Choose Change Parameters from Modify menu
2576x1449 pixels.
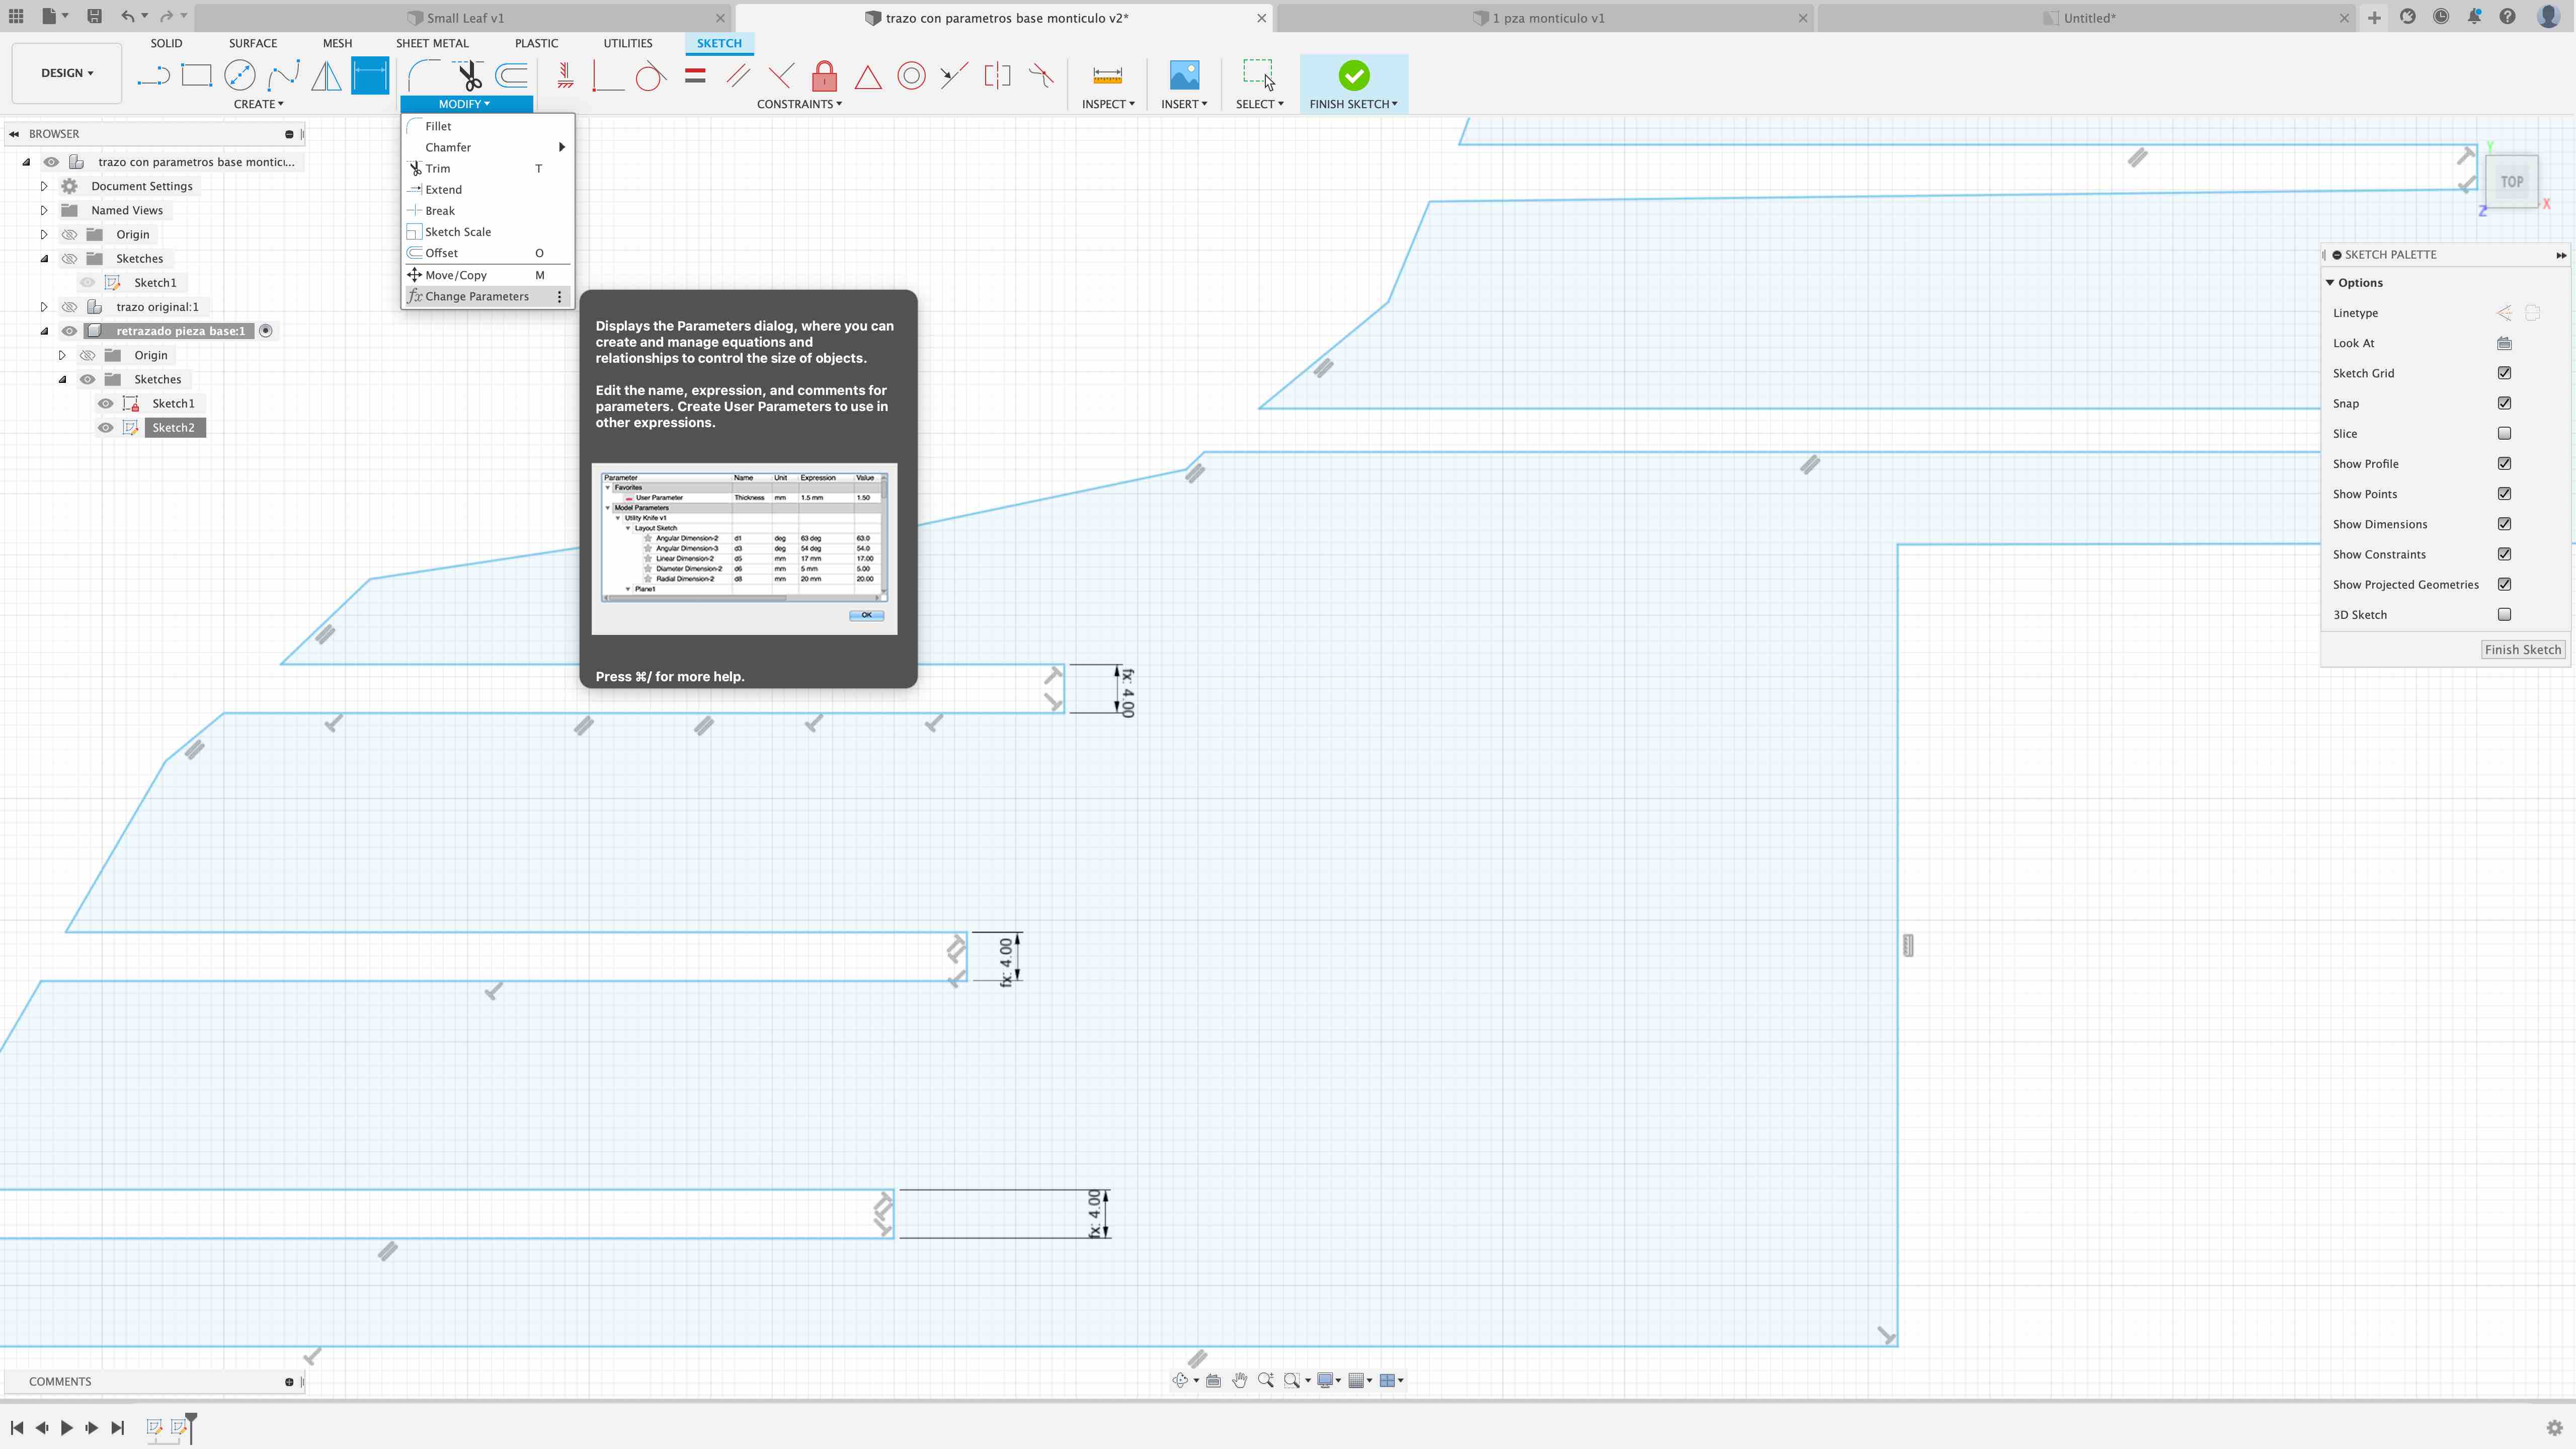(476, 296)
